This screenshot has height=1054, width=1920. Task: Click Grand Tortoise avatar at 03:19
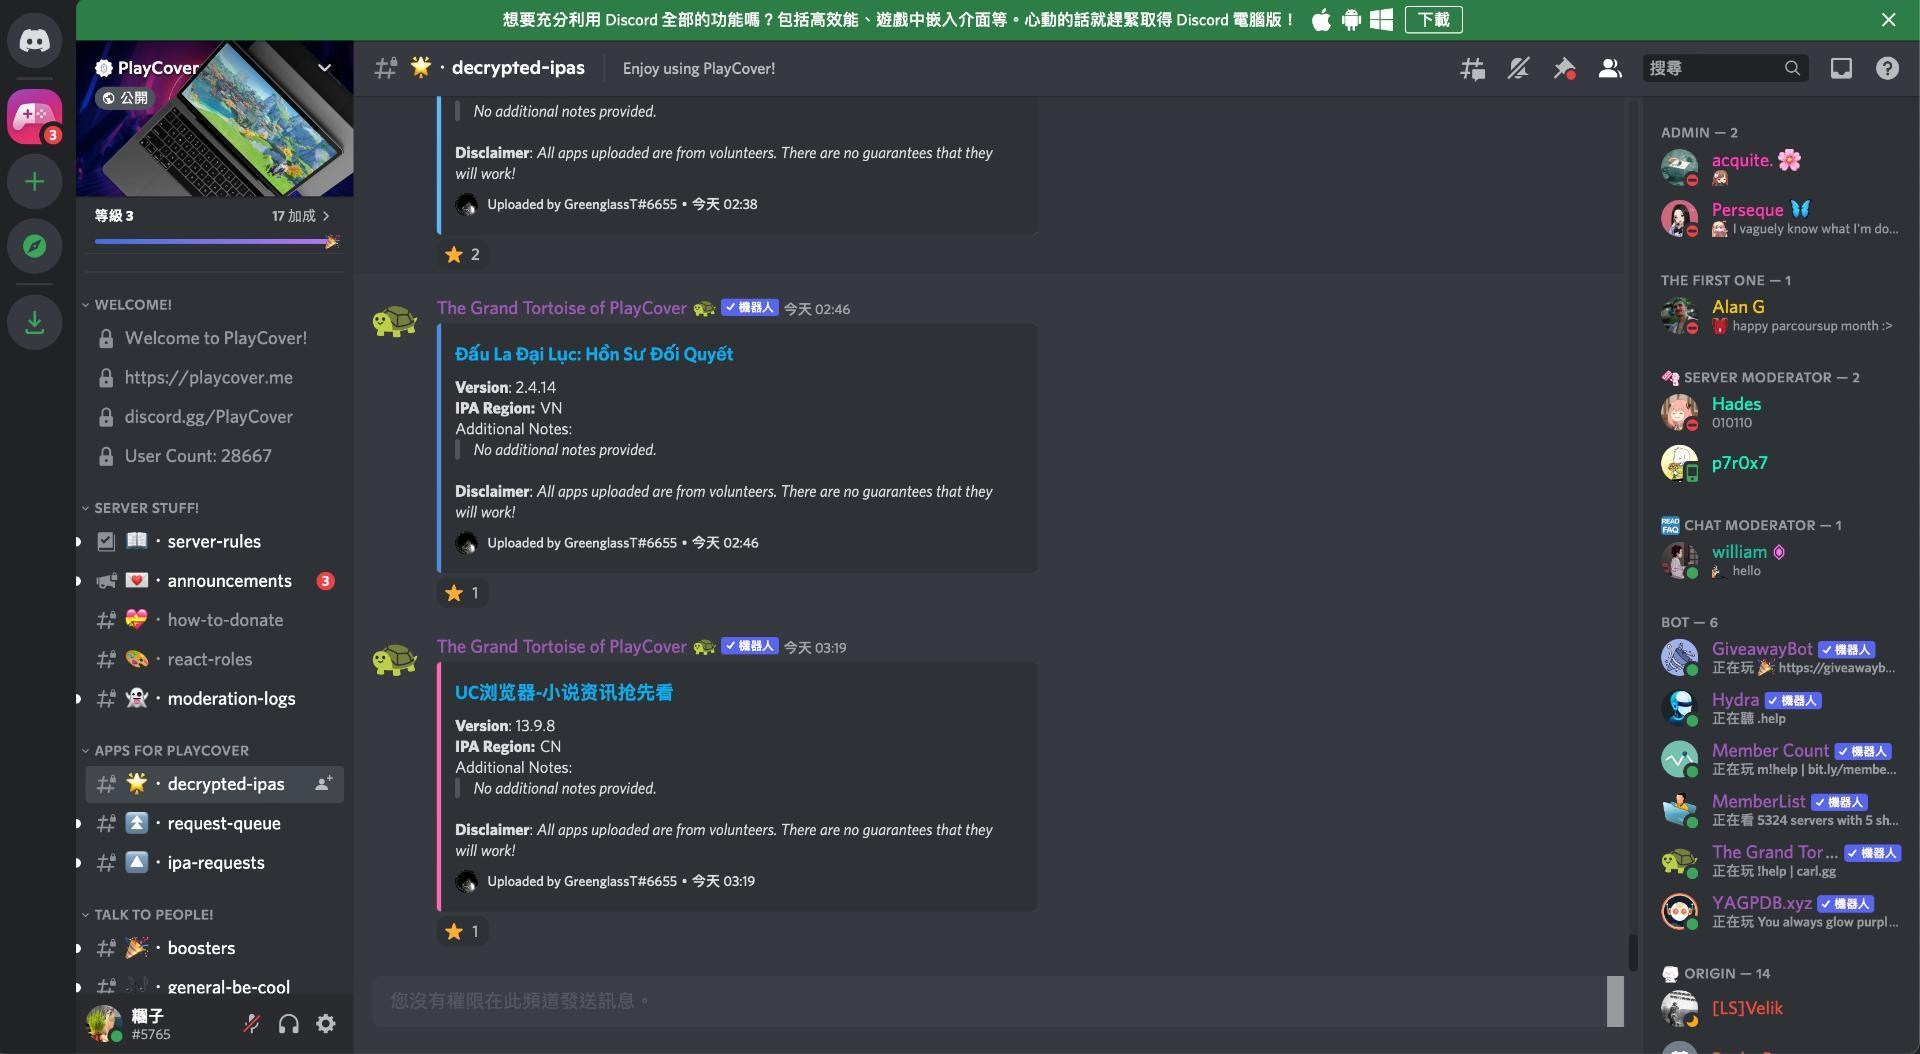pos(395,661)
